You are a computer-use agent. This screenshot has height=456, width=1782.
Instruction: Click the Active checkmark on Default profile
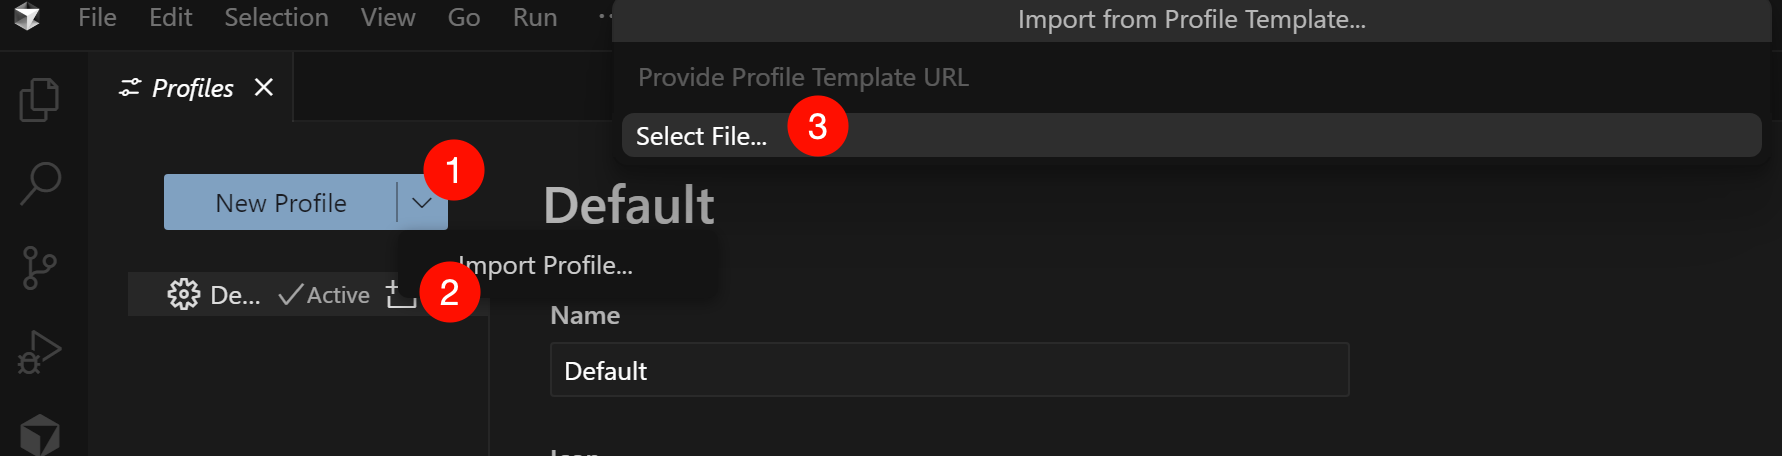point(324,295)
